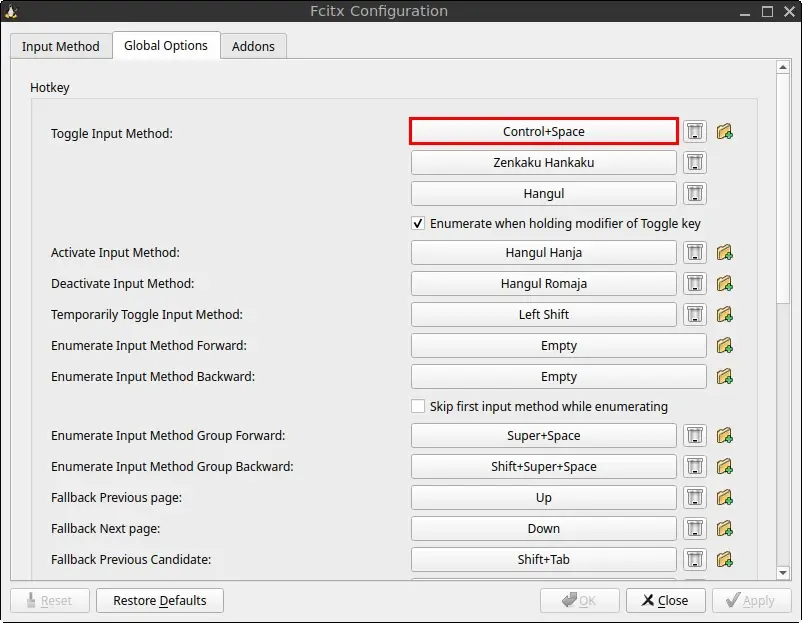The width and height of the screenshot is (802, 623).
Task: Enable Skip first input method while enumerating
Action: pos(418,406)
